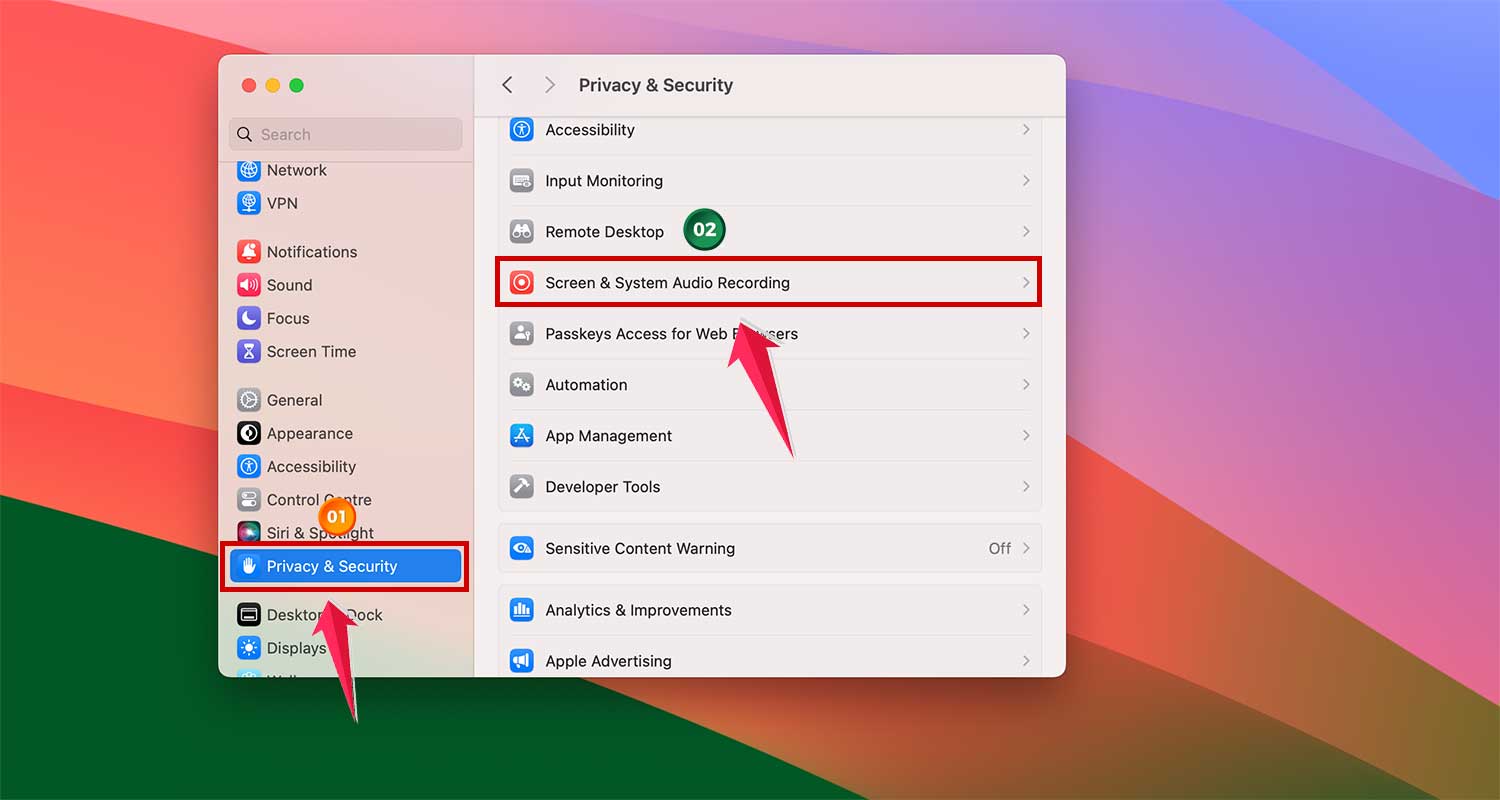Expand Input Monitoring settings
The image size is (1500, 800).
pos(1026,181)
